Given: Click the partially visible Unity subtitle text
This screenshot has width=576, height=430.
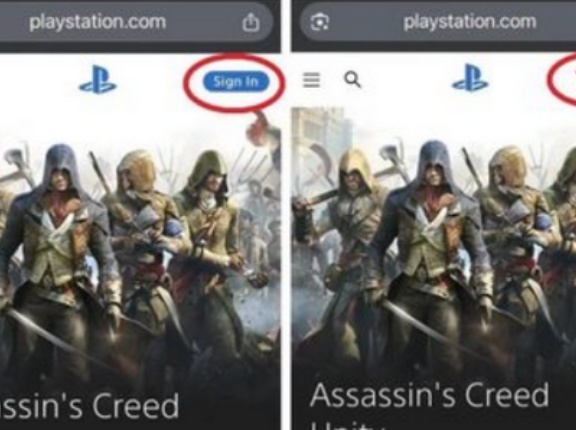Looking at the screenshot, I should click(x=345, y=426).
